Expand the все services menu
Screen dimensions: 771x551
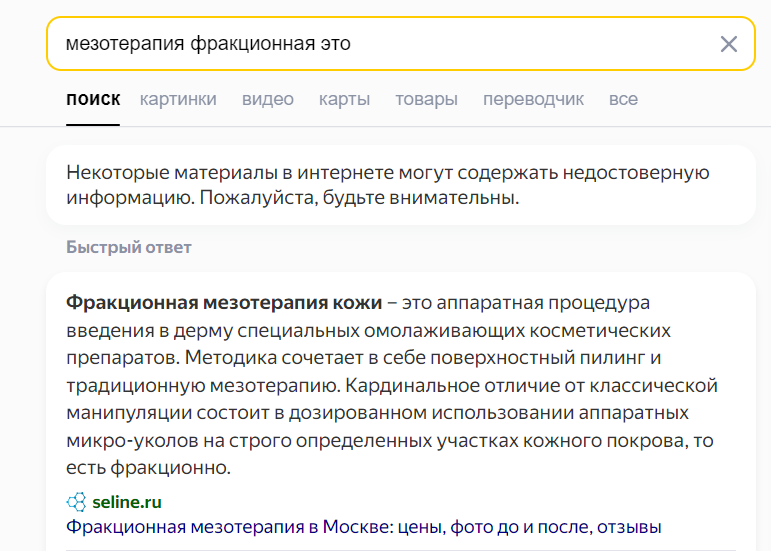(623, 99)
